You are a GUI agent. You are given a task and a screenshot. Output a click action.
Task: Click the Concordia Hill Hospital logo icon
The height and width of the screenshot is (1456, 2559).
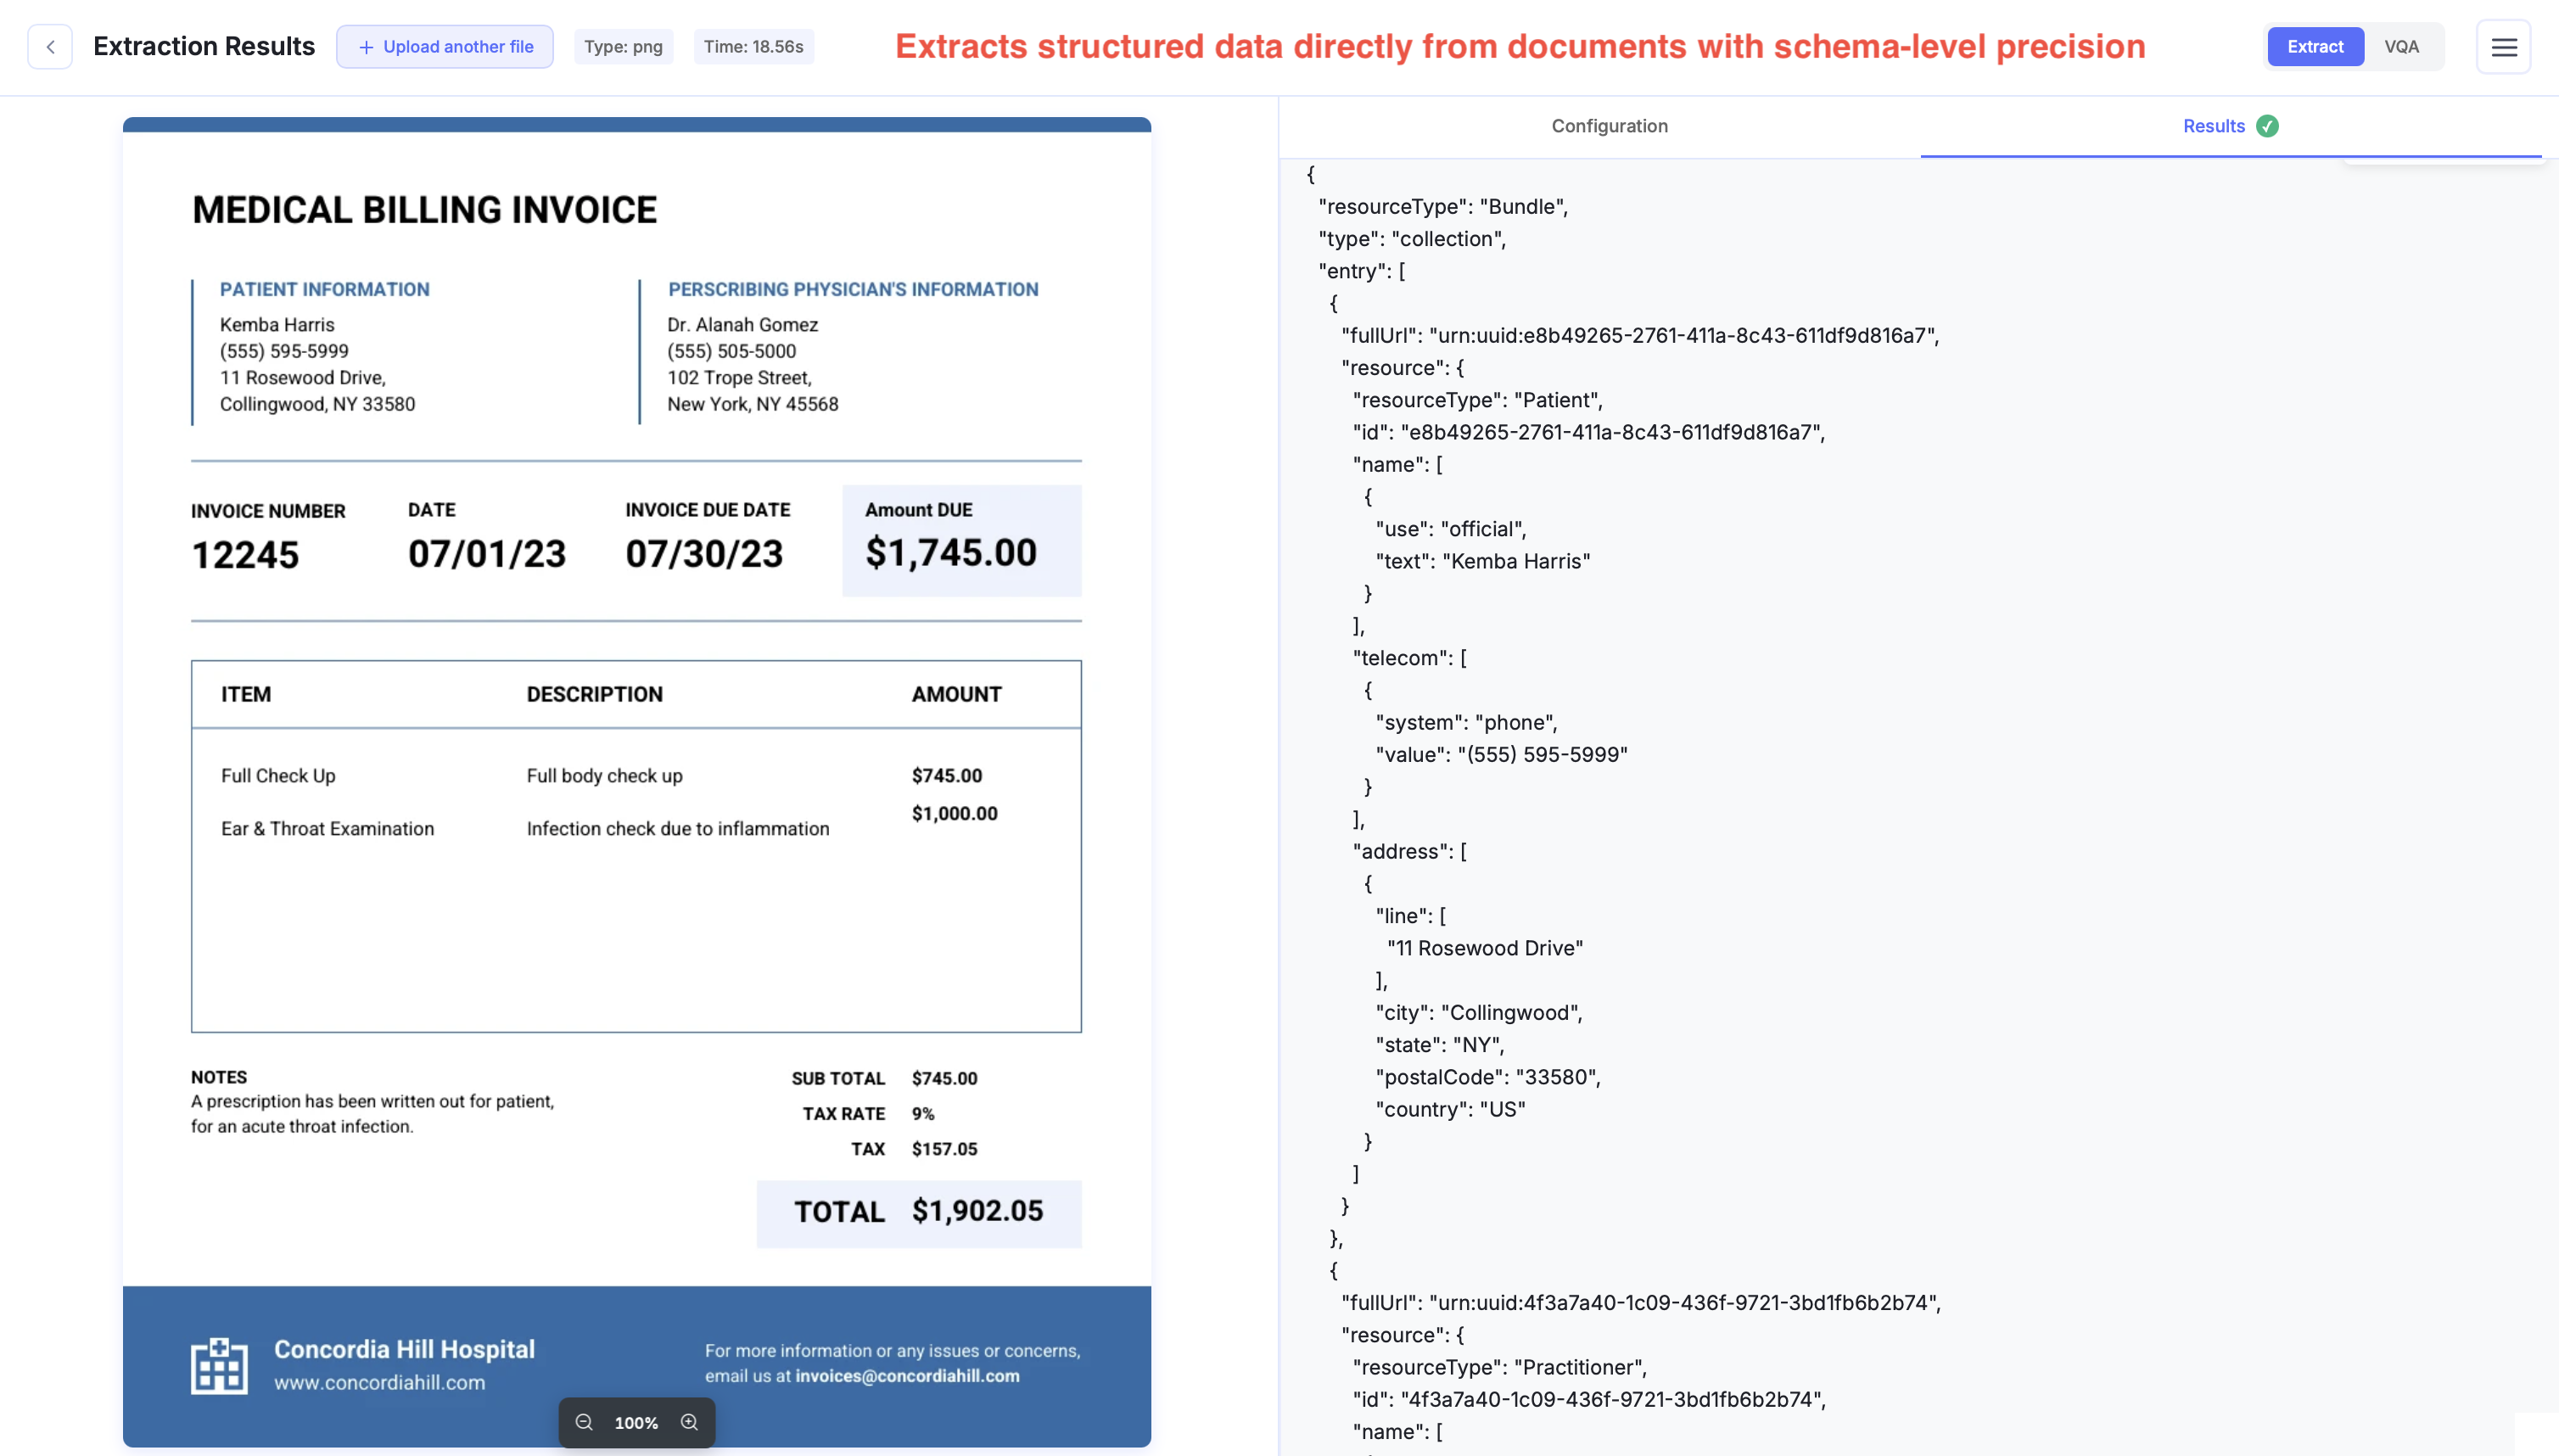[219, 1365]
